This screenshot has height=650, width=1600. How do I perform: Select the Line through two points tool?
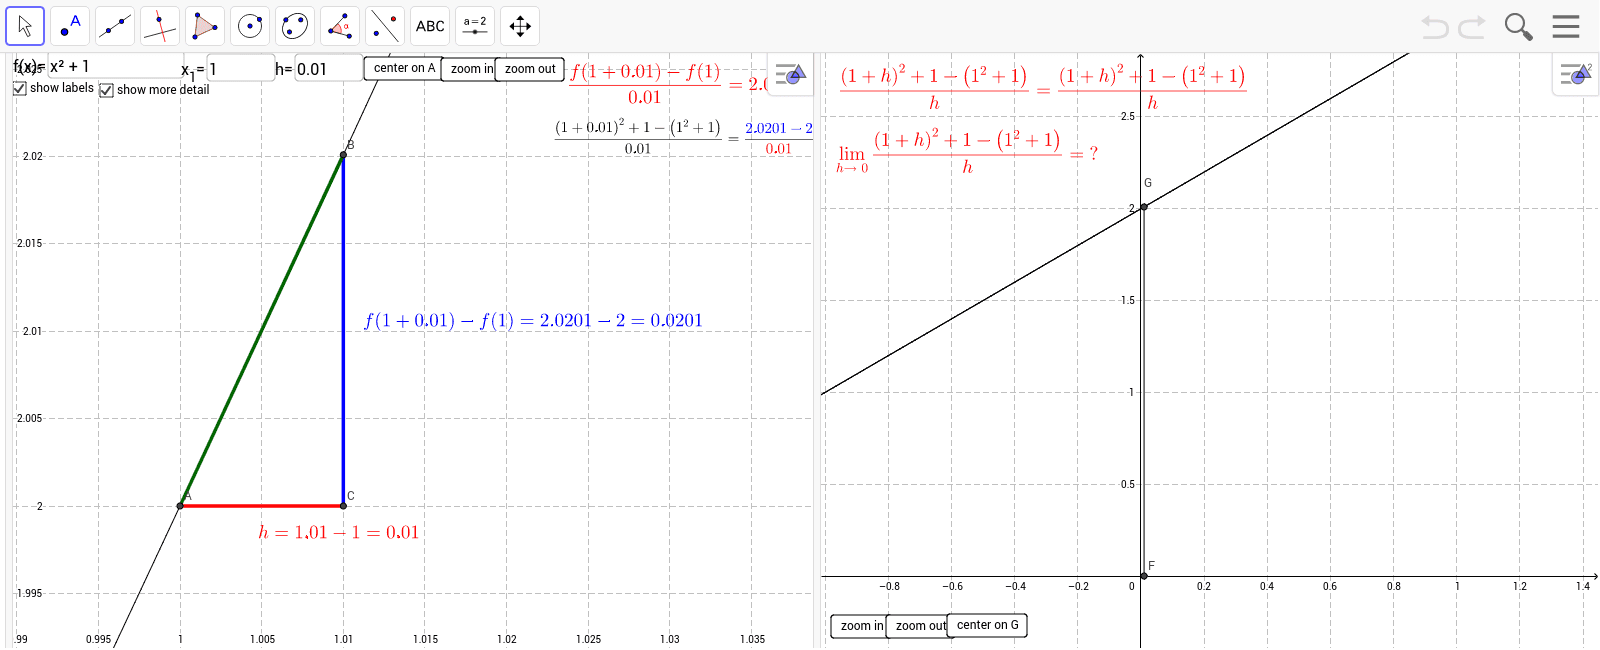click(115, 26)
